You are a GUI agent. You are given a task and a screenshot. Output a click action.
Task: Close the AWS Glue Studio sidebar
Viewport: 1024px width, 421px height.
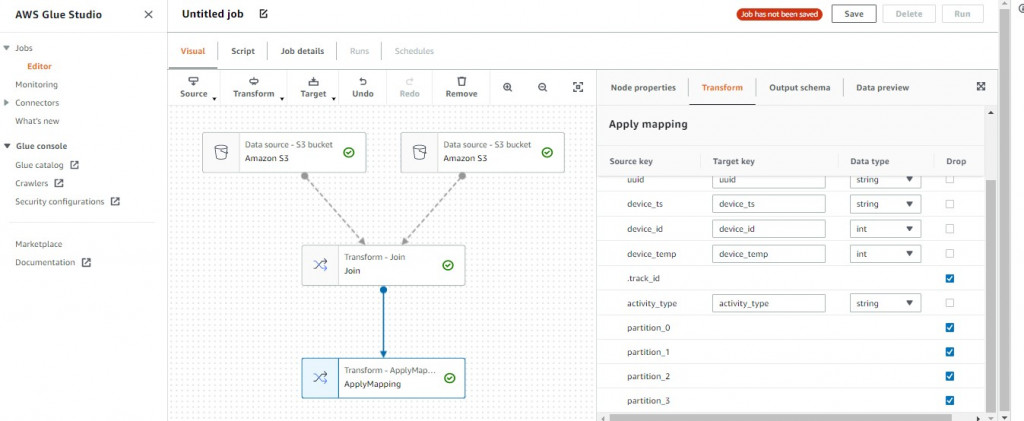(x=149, y=14)
